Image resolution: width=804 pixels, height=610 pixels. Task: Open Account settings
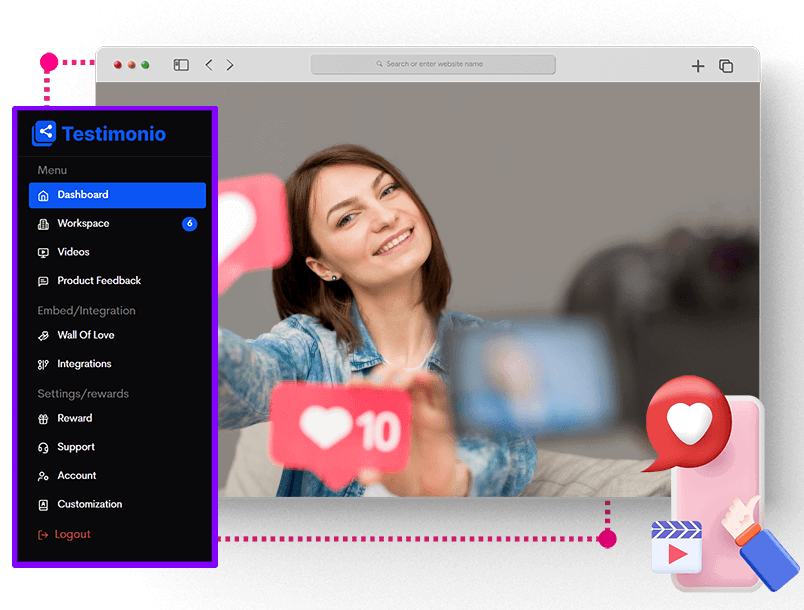[x=76, y=476]
